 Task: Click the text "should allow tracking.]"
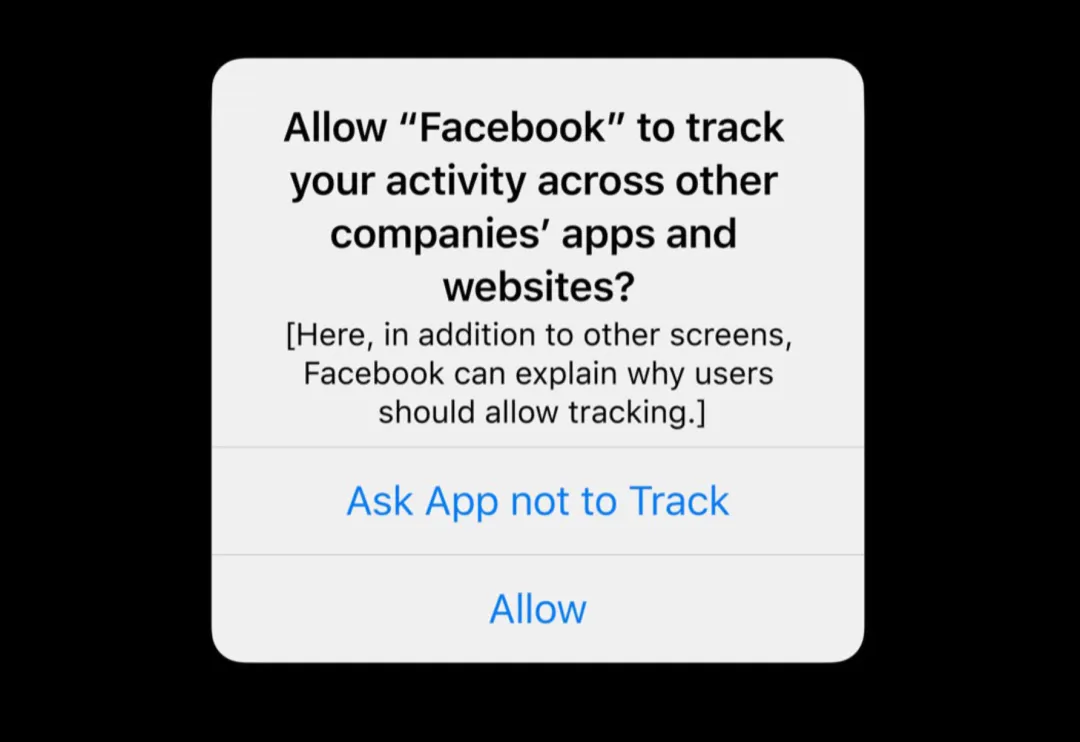[542, 413]
